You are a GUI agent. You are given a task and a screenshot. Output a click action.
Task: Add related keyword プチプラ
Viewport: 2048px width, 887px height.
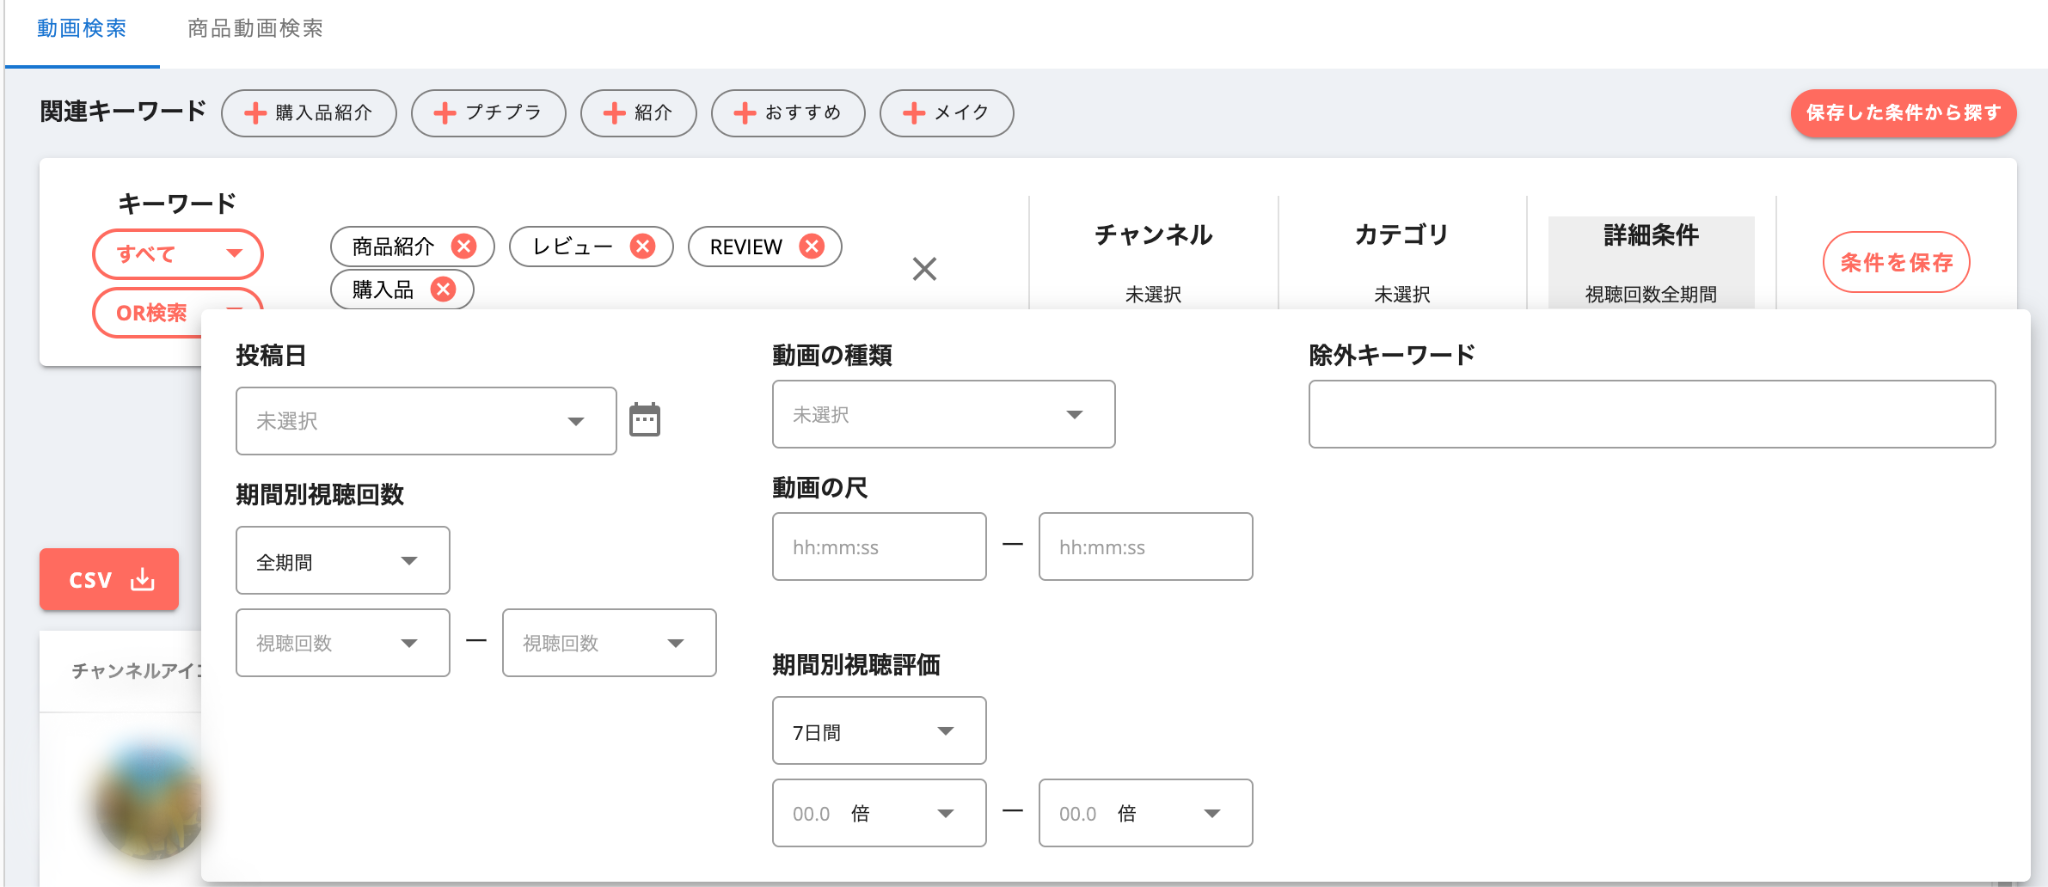488,113
